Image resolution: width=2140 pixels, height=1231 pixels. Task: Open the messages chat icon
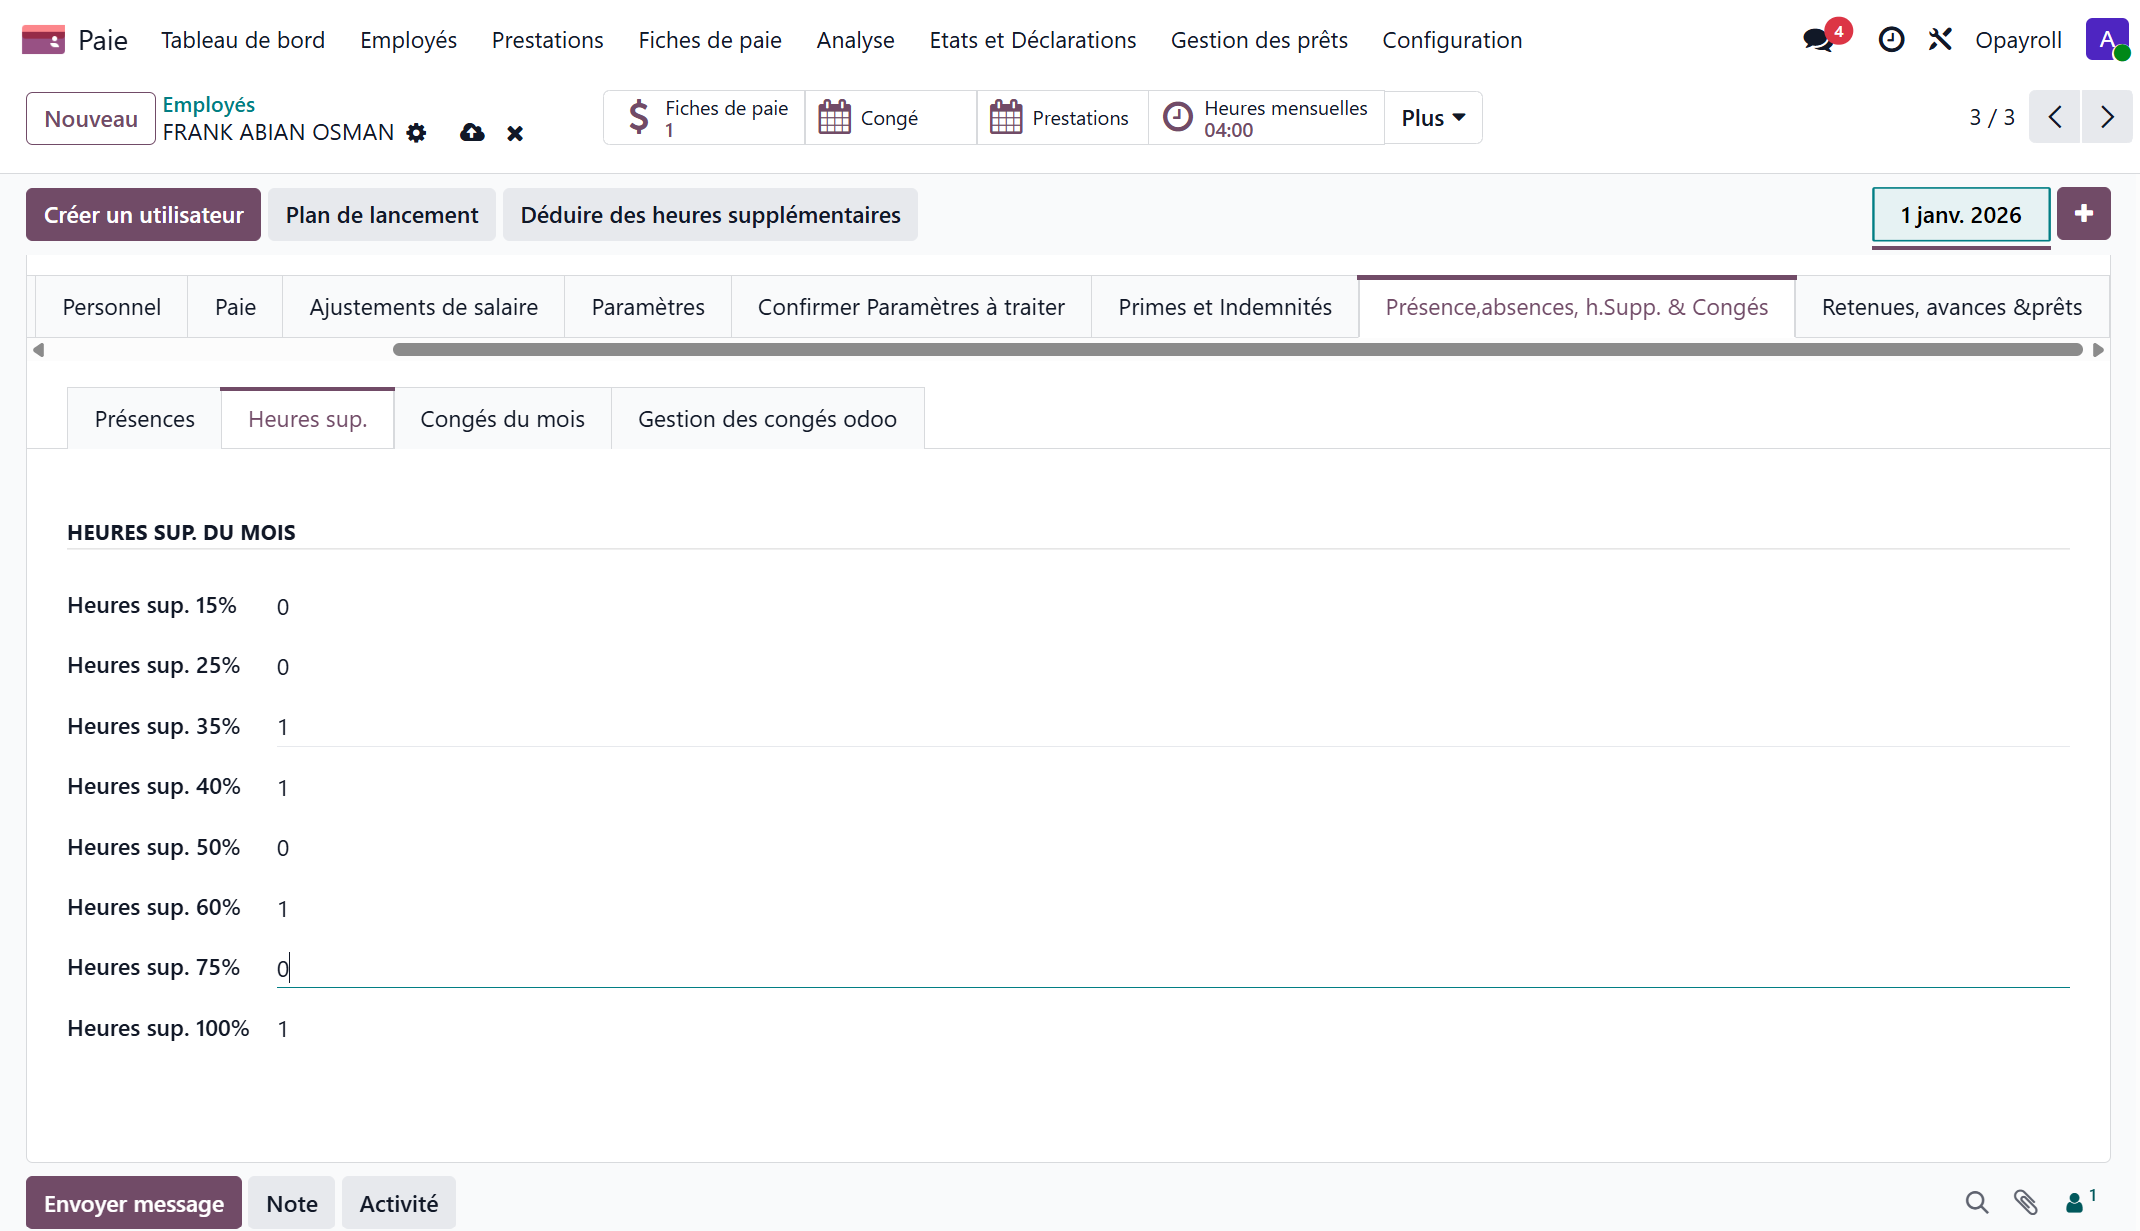(1817, 40)
